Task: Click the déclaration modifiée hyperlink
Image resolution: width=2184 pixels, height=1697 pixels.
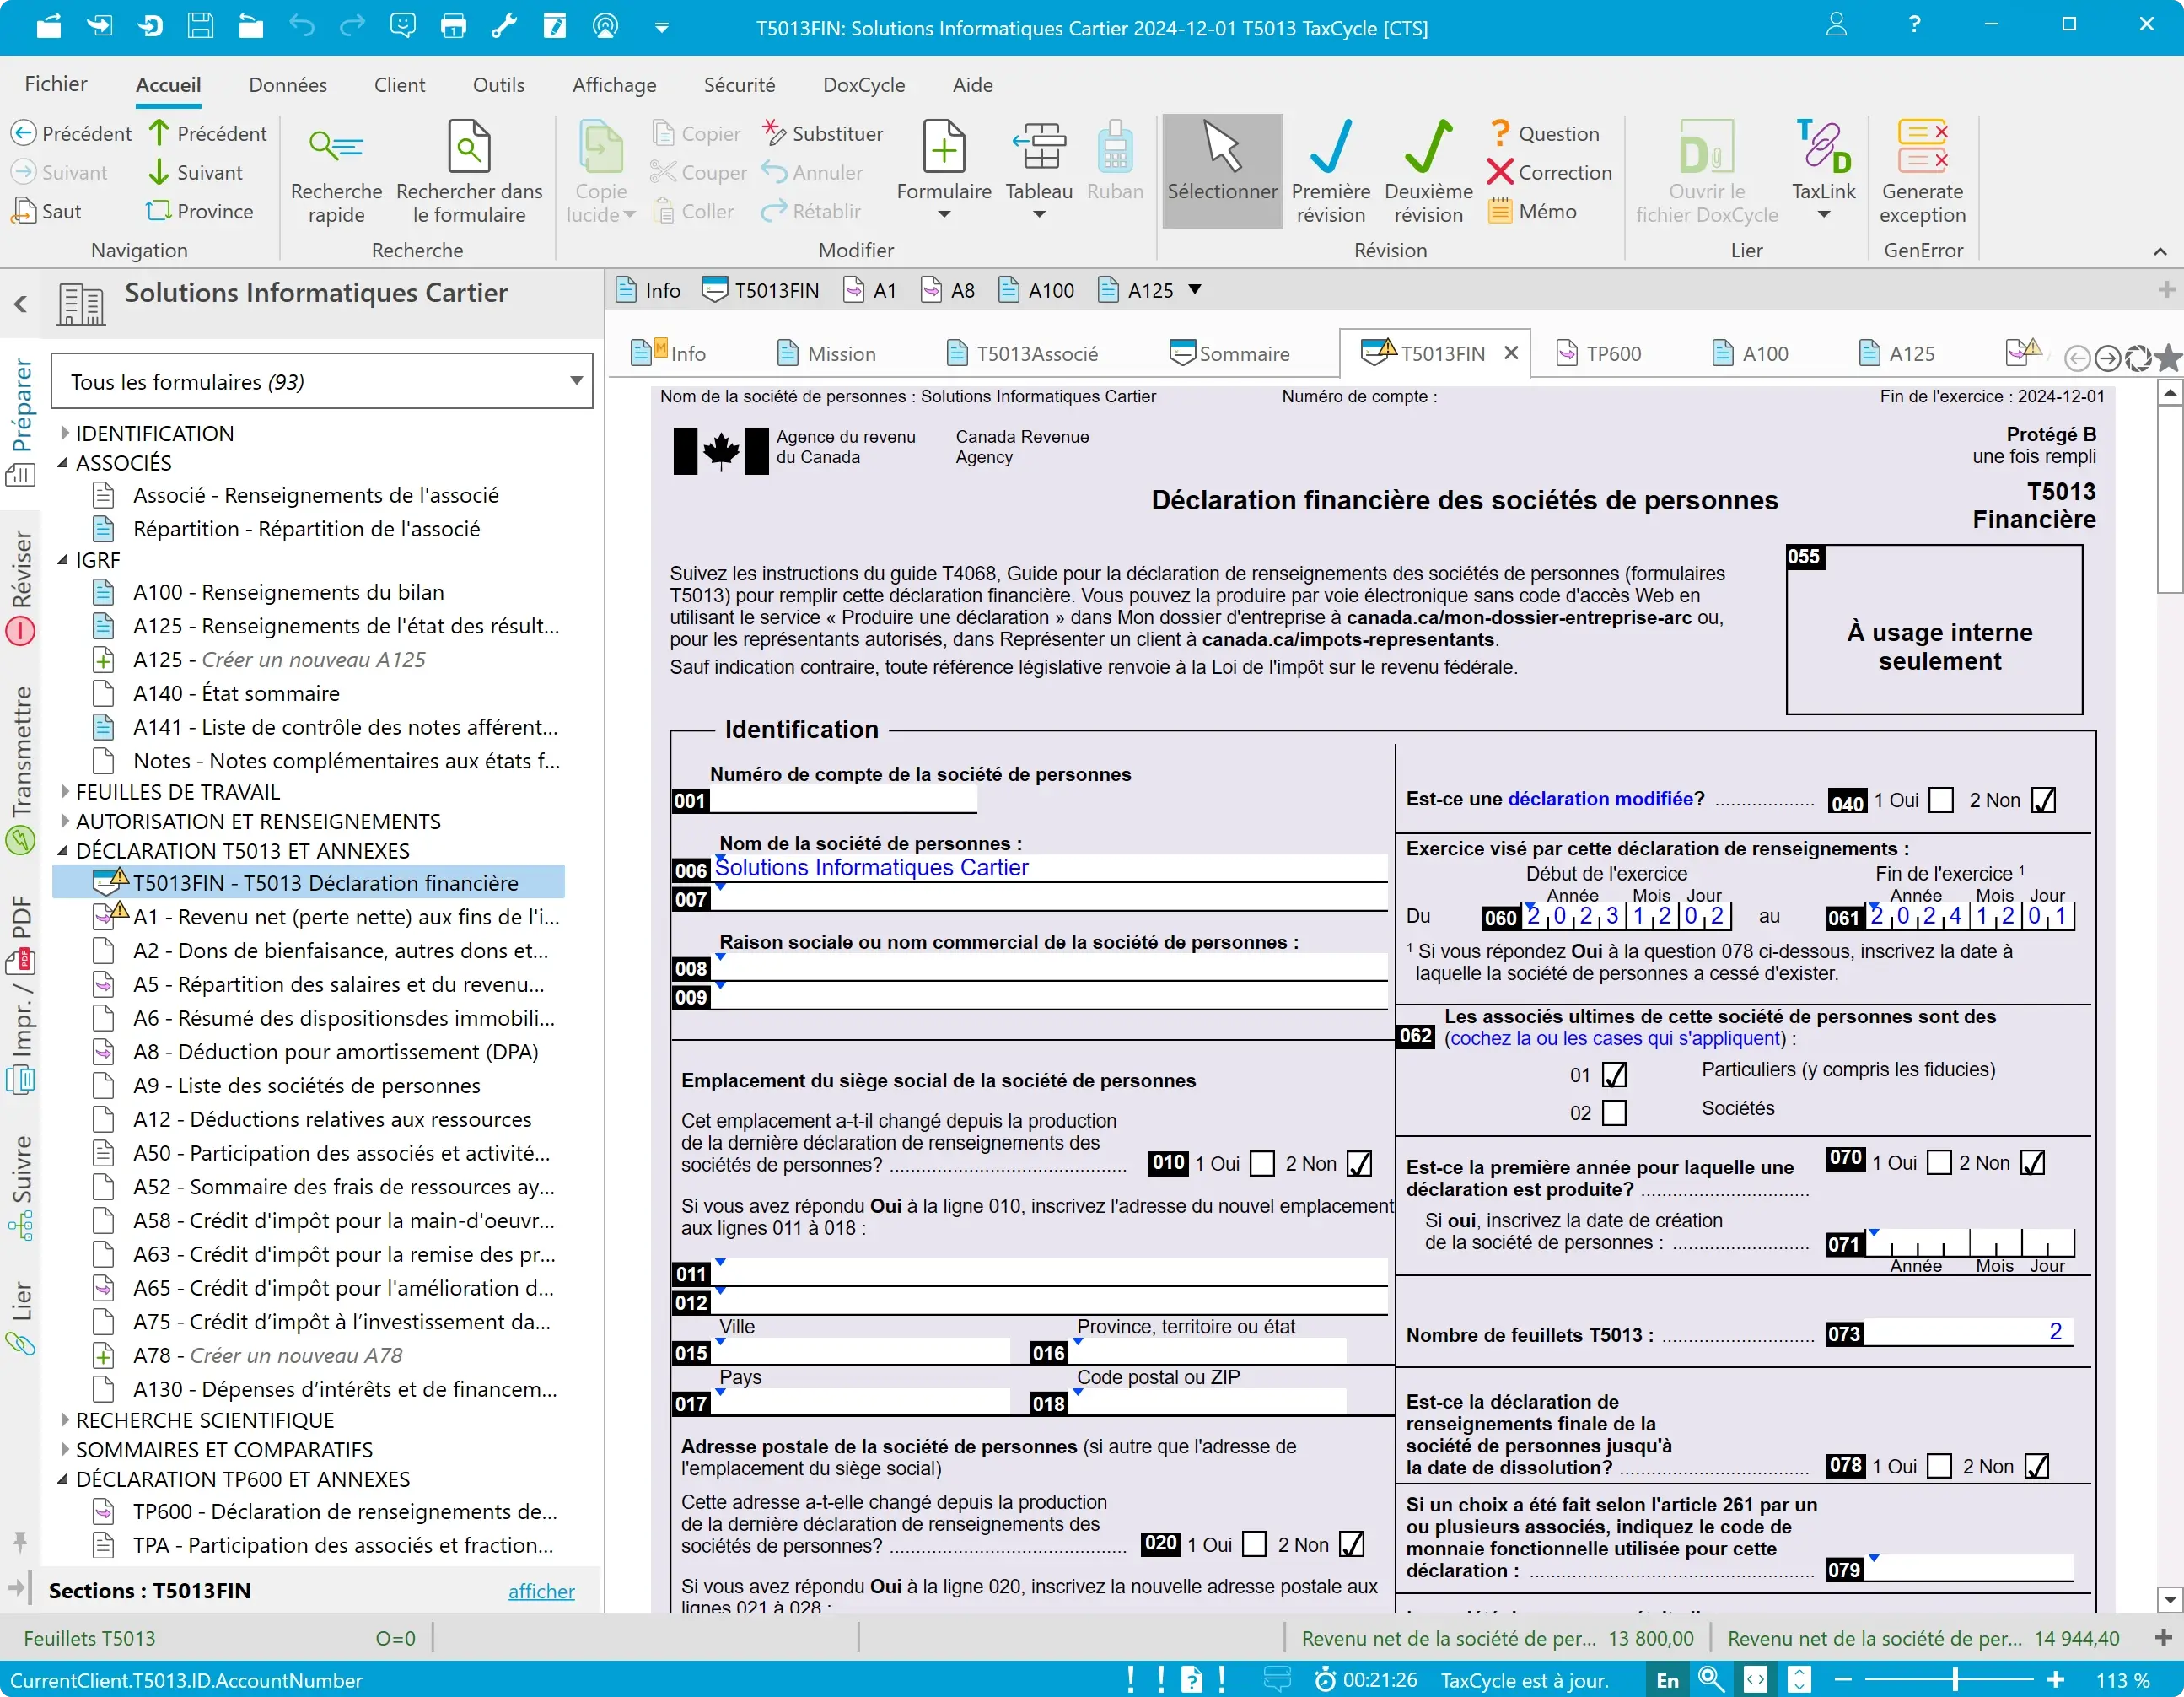Action: (1599, 799)
